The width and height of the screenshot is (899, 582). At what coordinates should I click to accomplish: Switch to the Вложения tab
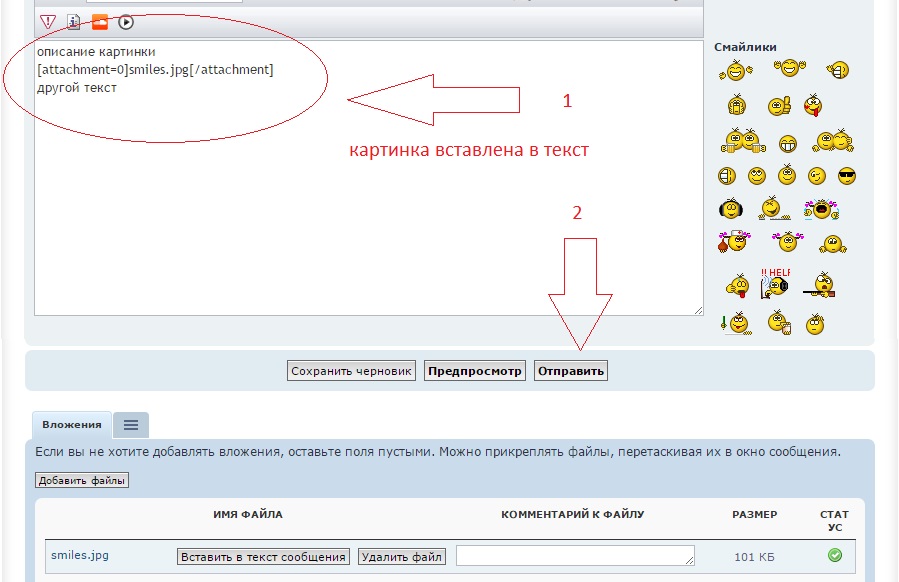71,425
